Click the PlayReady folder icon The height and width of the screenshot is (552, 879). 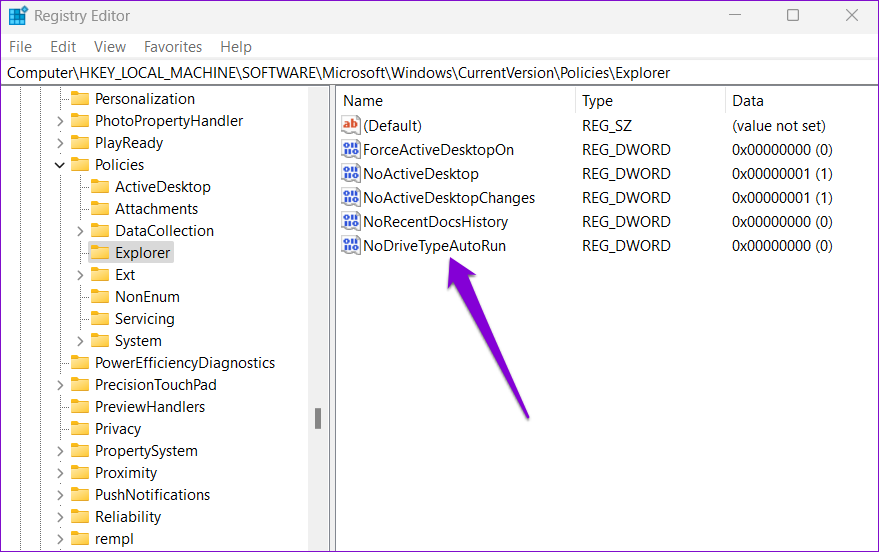click(80, 143)
